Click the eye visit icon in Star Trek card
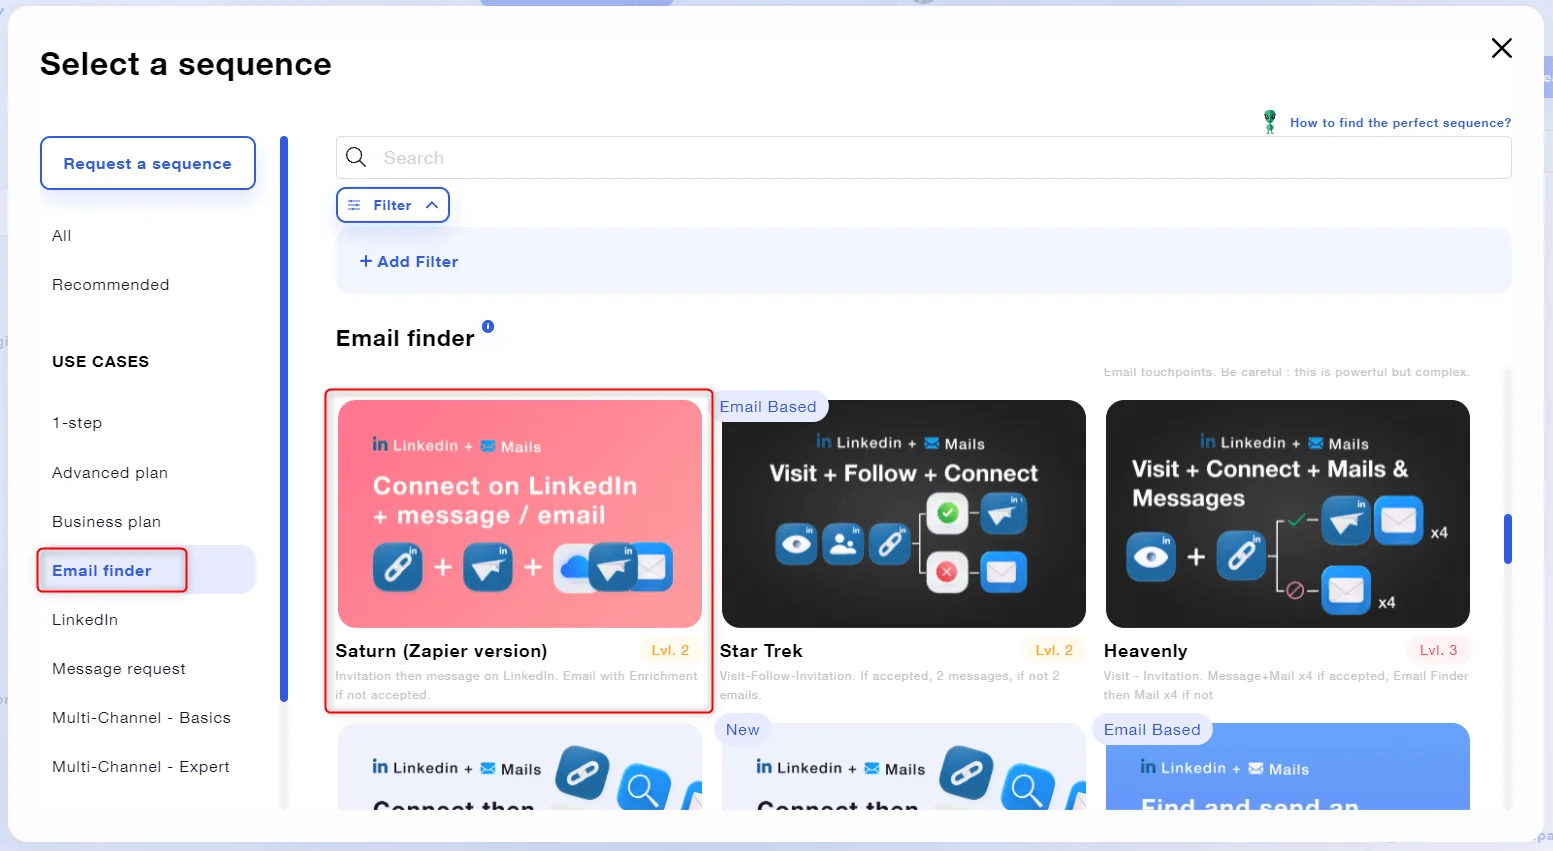 coord(796,544)
